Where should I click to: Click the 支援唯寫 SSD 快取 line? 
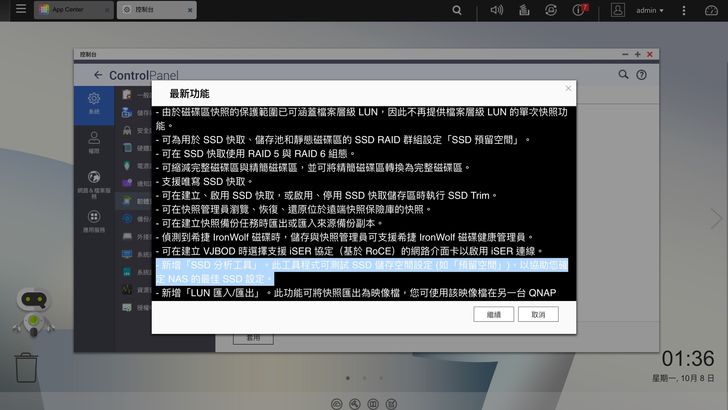pyautogui.click(x=204, y=182)
